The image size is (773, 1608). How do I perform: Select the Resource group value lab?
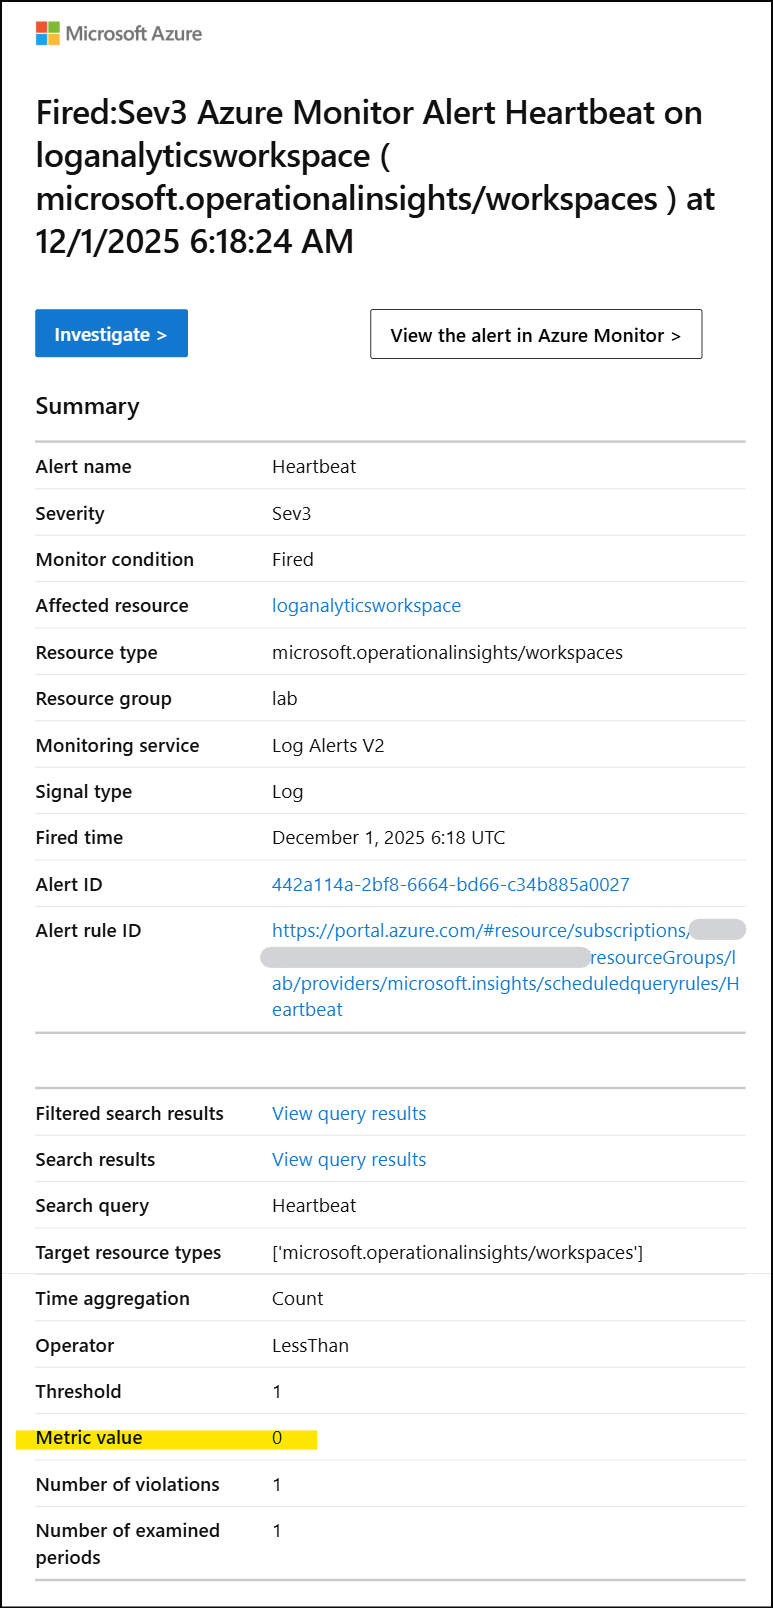[284, 699]
